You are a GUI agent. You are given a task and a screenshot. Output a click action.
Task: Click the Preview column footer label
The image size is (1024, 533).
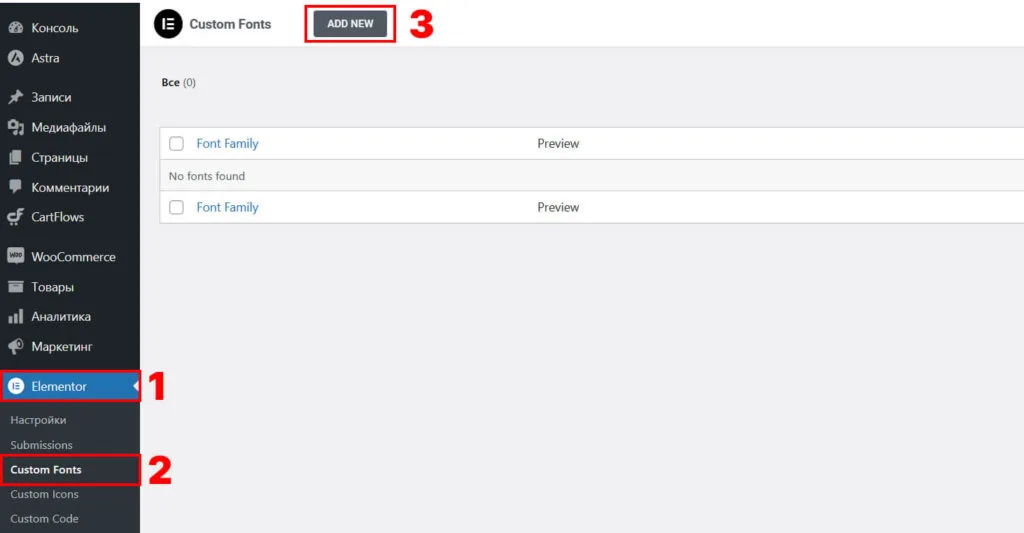point(558,207)
